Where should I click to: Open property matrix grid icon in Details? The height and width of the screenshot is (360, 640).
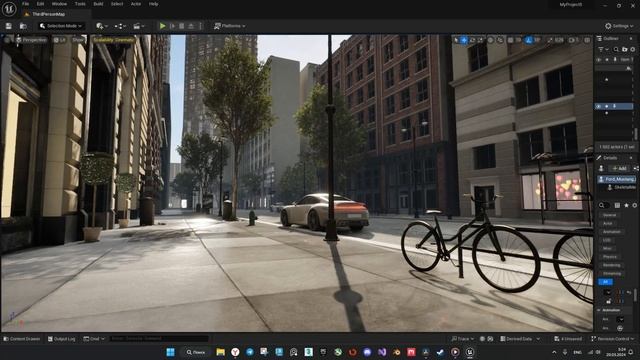617,205
